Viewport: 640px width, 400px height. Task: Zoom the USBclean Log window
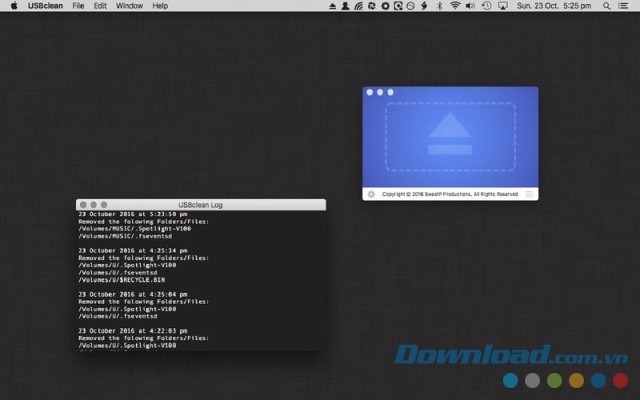point(104,204)
